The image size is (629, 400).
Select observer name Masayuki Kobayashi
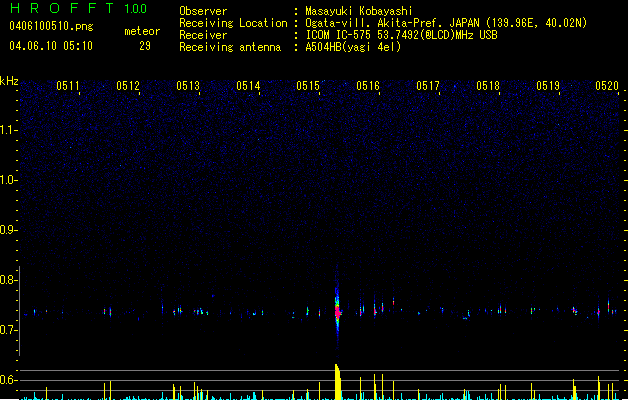359,11
